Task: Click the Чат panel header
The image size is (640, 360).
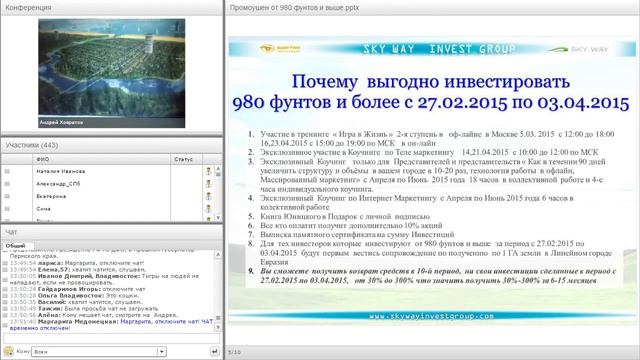Action: (112, 232)
